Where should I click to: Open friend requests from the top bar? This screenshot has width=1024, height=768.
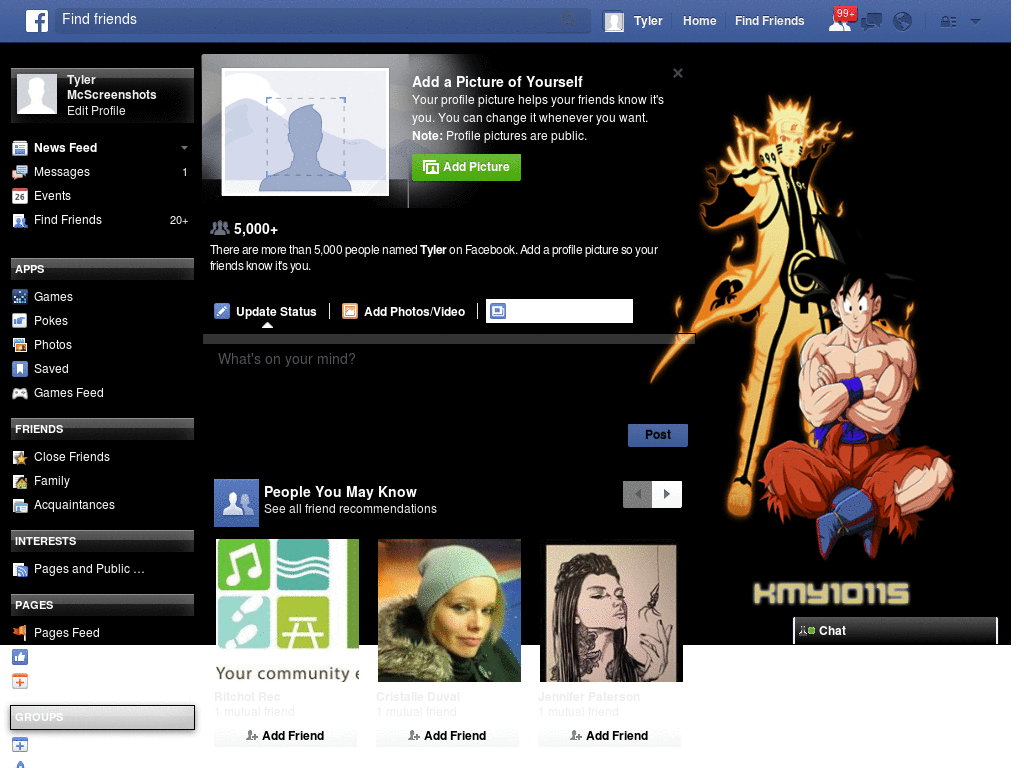pyautogui.click(x=841, y=21)
